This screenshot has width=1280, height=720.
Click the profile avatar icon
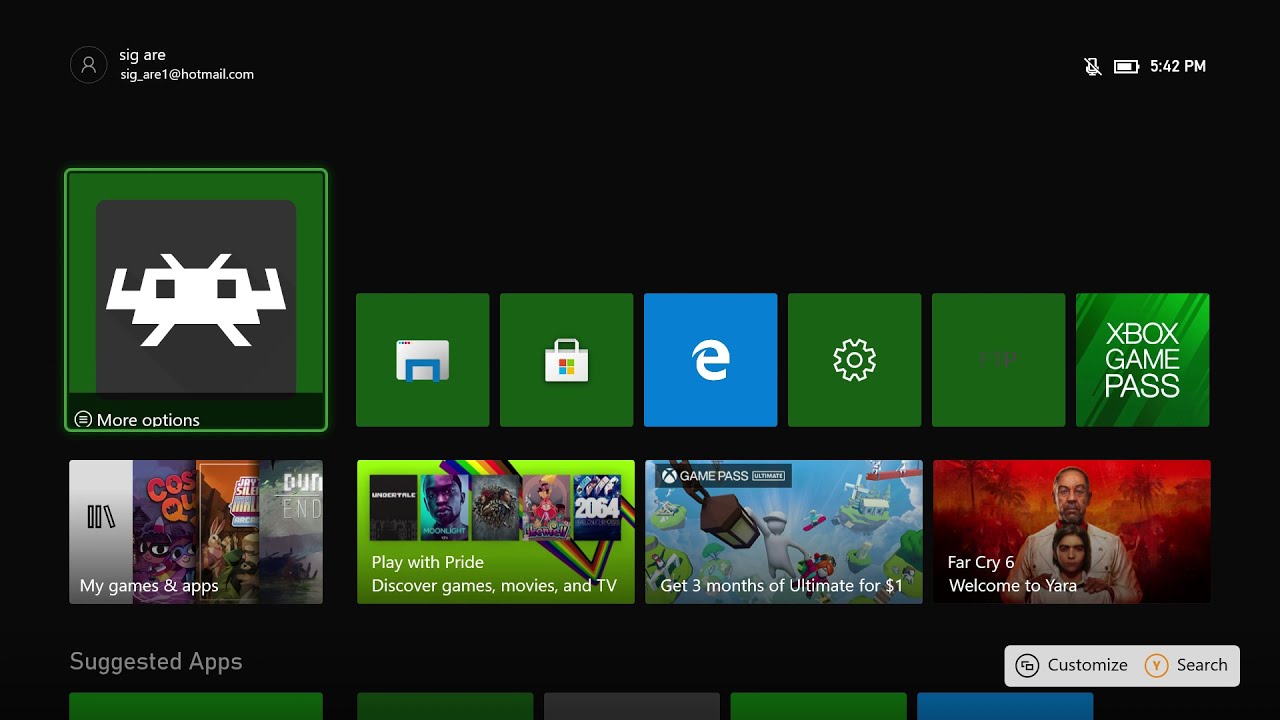tap(89, 65)
